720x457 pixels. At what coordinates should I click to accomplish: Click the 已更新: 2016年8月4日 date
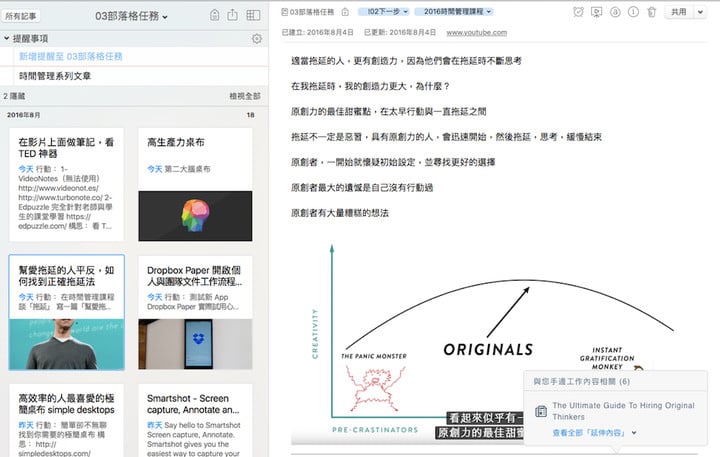[399, 33]
